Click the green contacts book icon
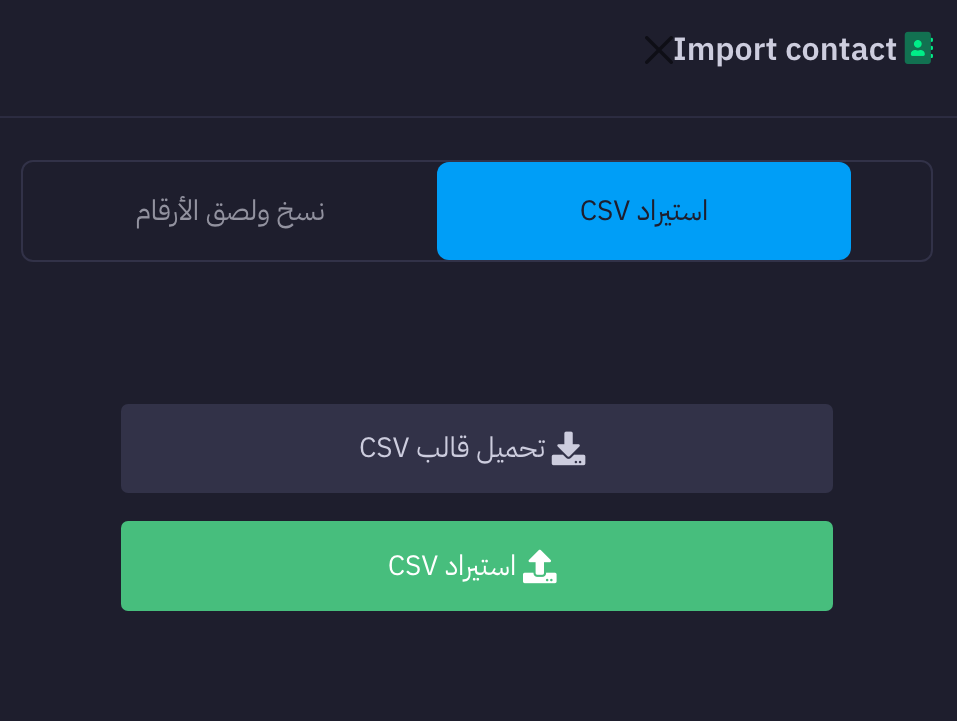 click(x=918, y=48)
